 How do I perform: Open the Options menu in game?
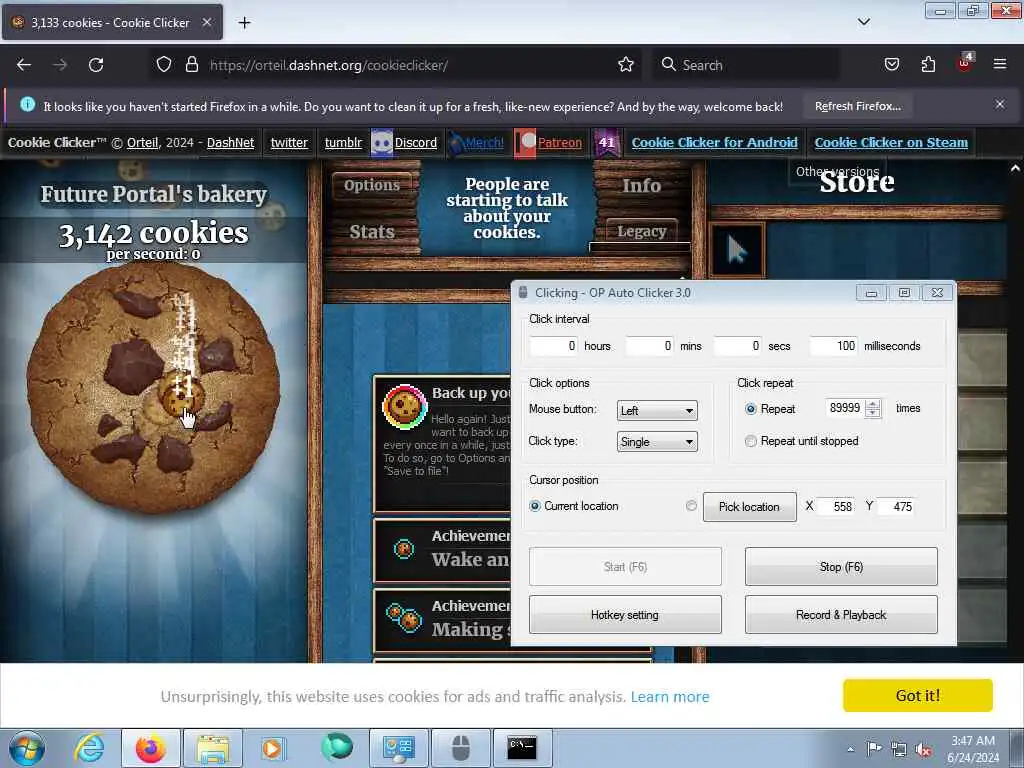(x=372, y=185)
